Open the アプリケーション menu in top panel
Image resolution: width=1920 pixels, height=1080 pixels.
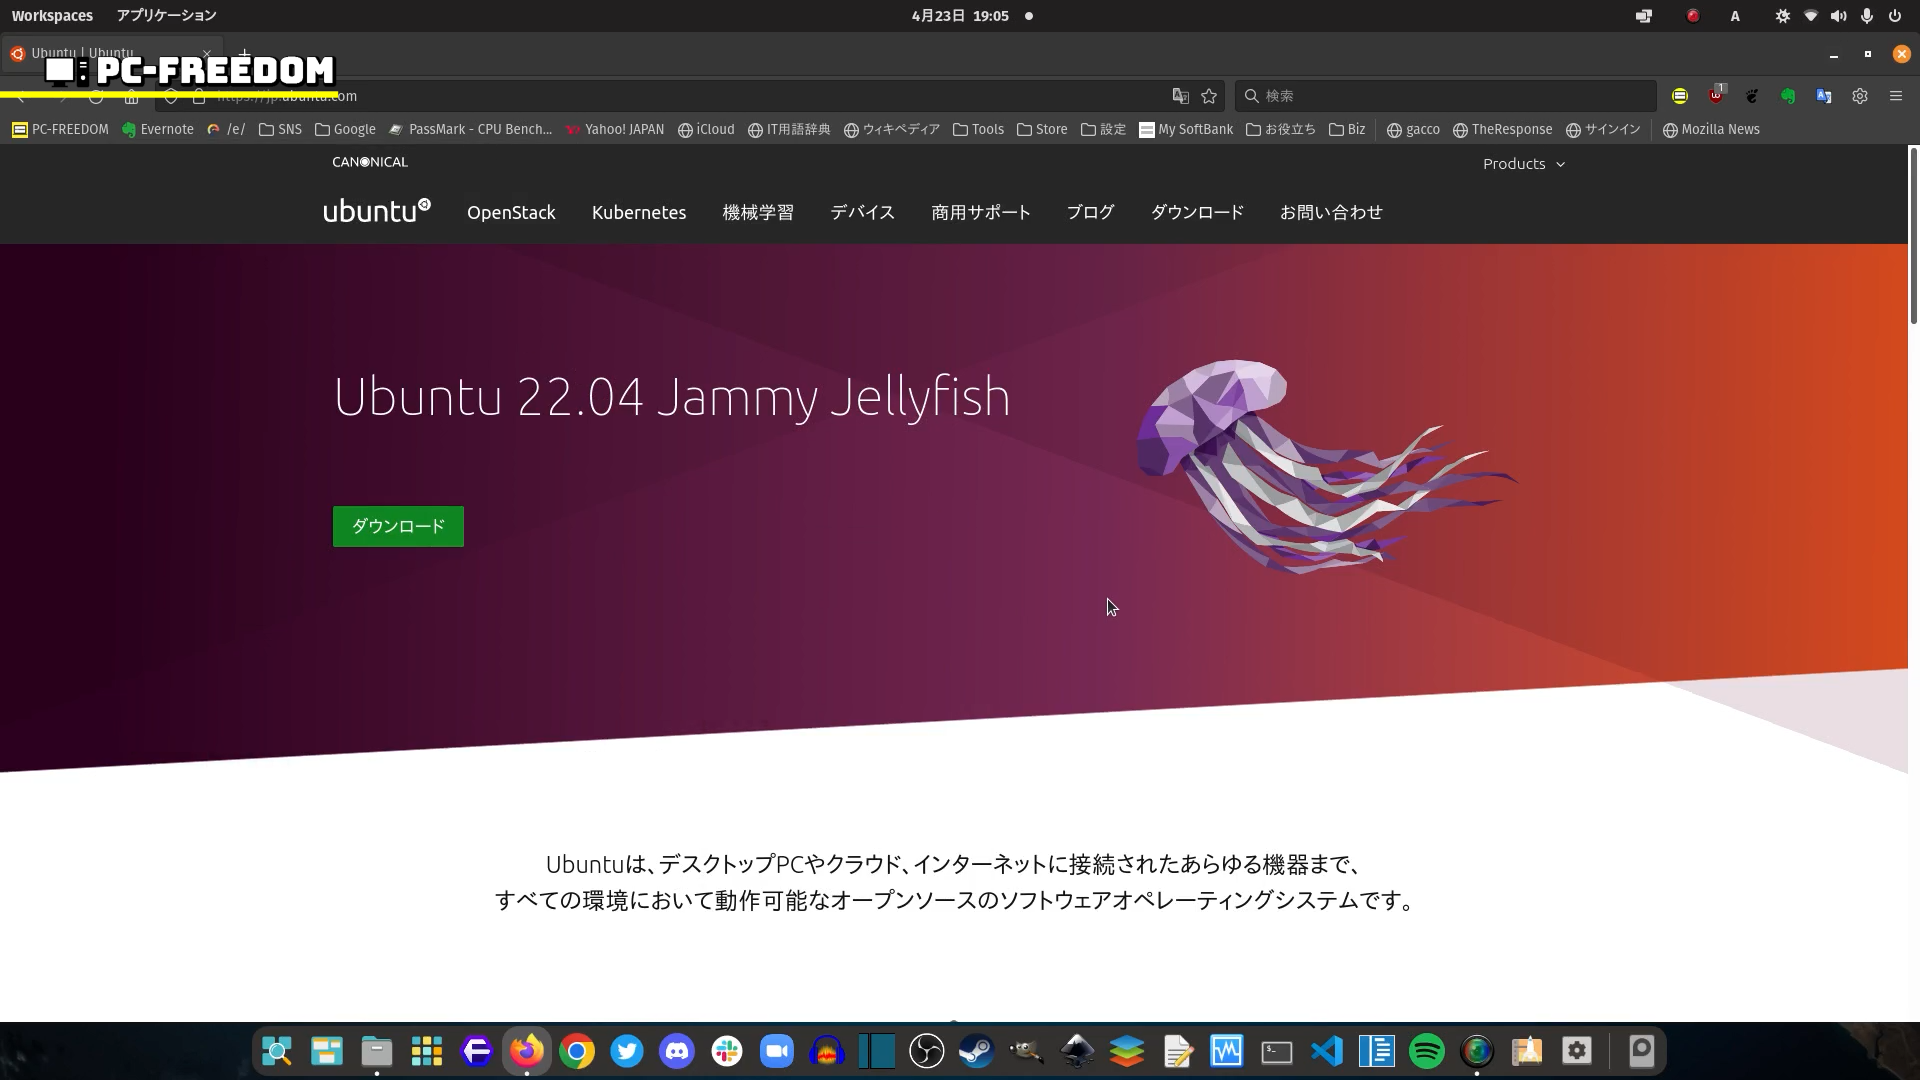166,16
